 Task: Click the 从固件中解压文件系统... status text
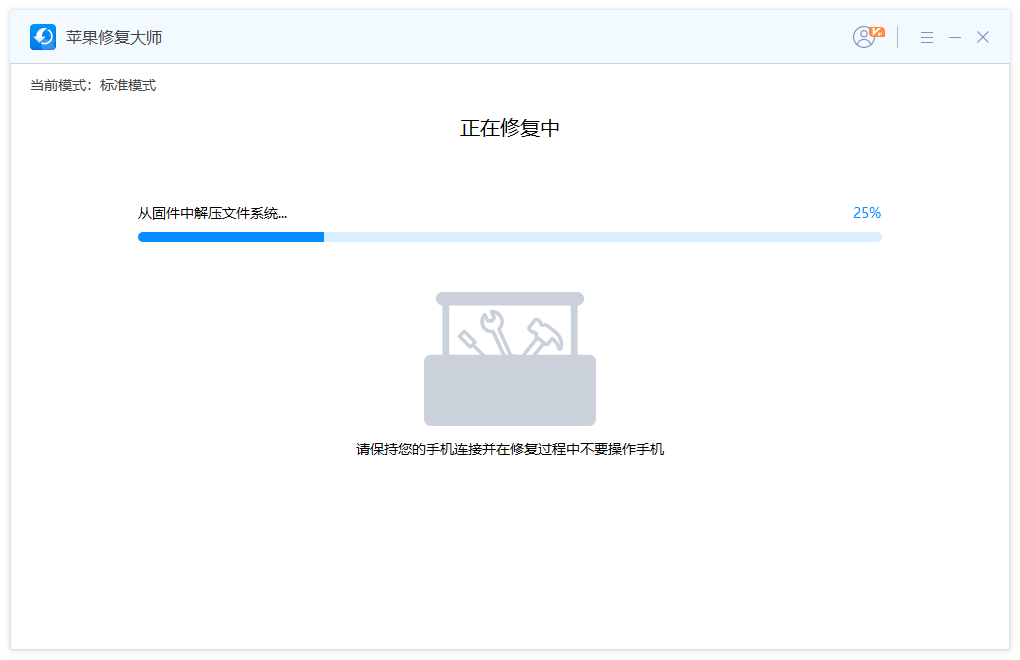(x=212, y=213)
